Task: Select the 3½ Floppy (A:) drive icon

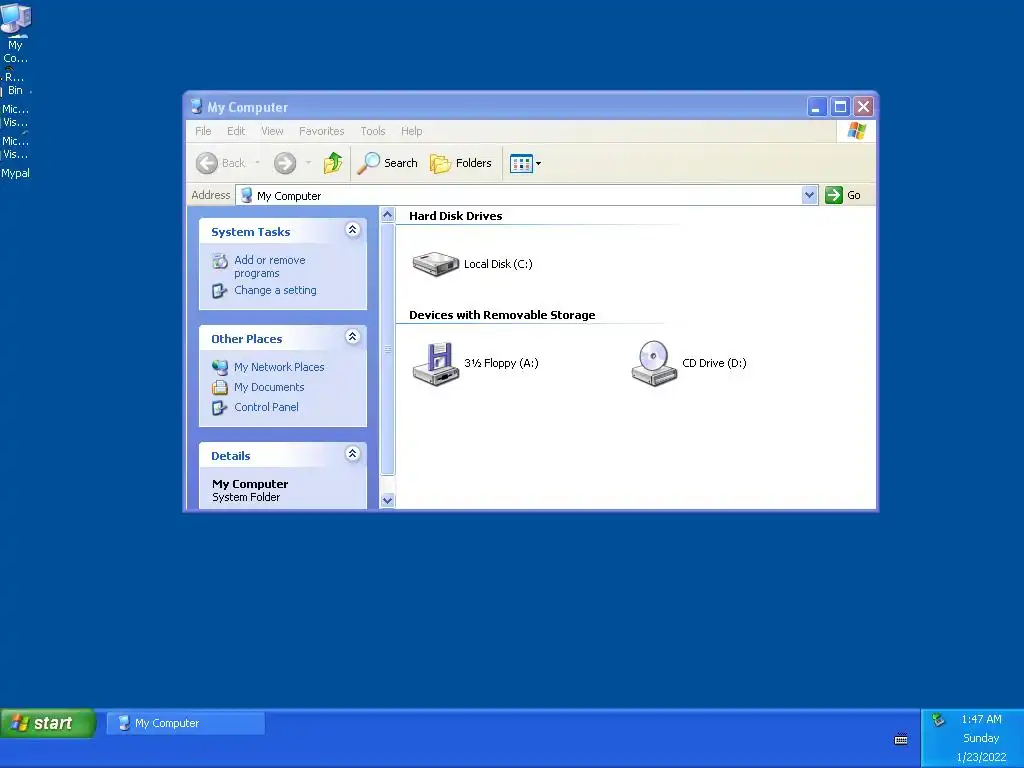Action: (436, 364)
